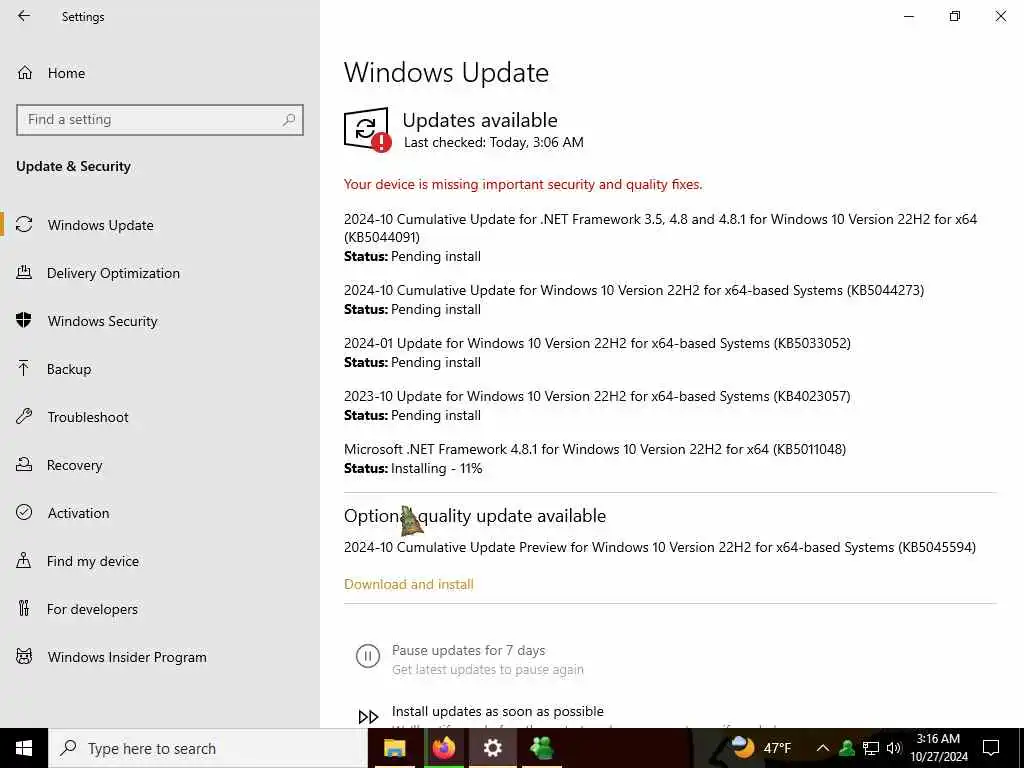Click the Last checked: Today, 3:06 AM text
Screen dimensions: 1024x768
(494, 142)
